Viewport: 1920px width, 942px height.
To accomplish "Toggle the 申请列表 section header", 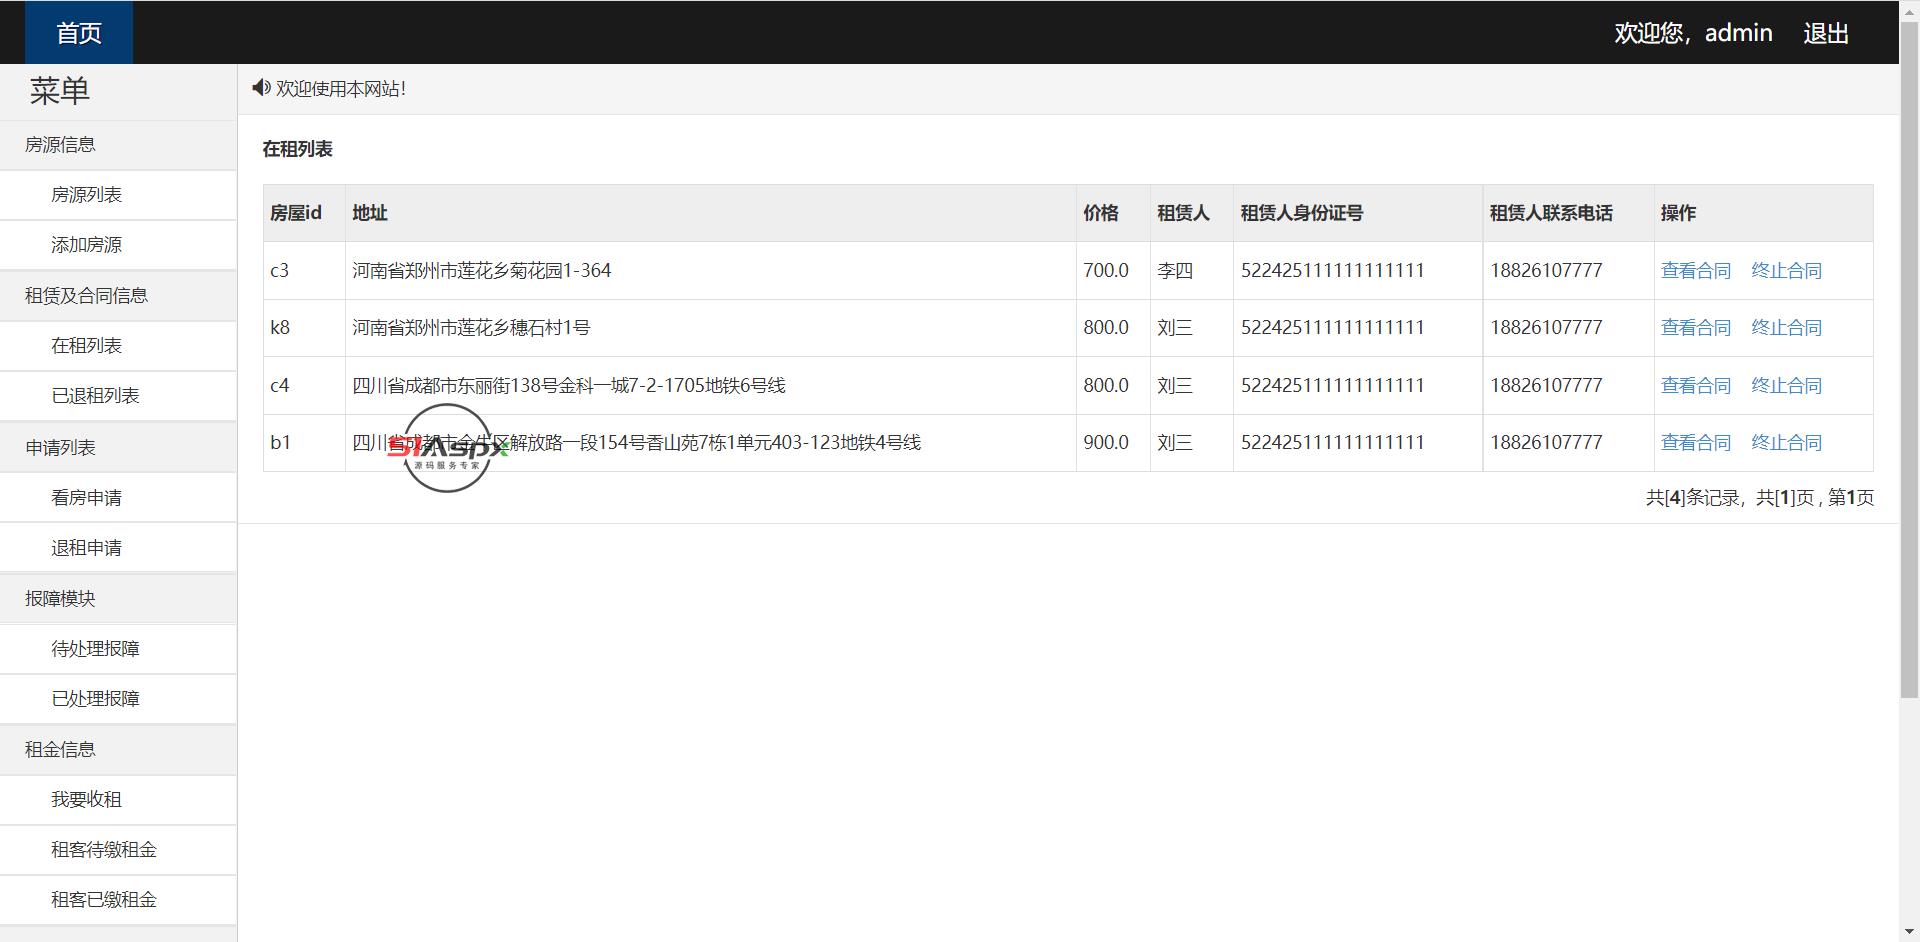I will click(60, 447).
